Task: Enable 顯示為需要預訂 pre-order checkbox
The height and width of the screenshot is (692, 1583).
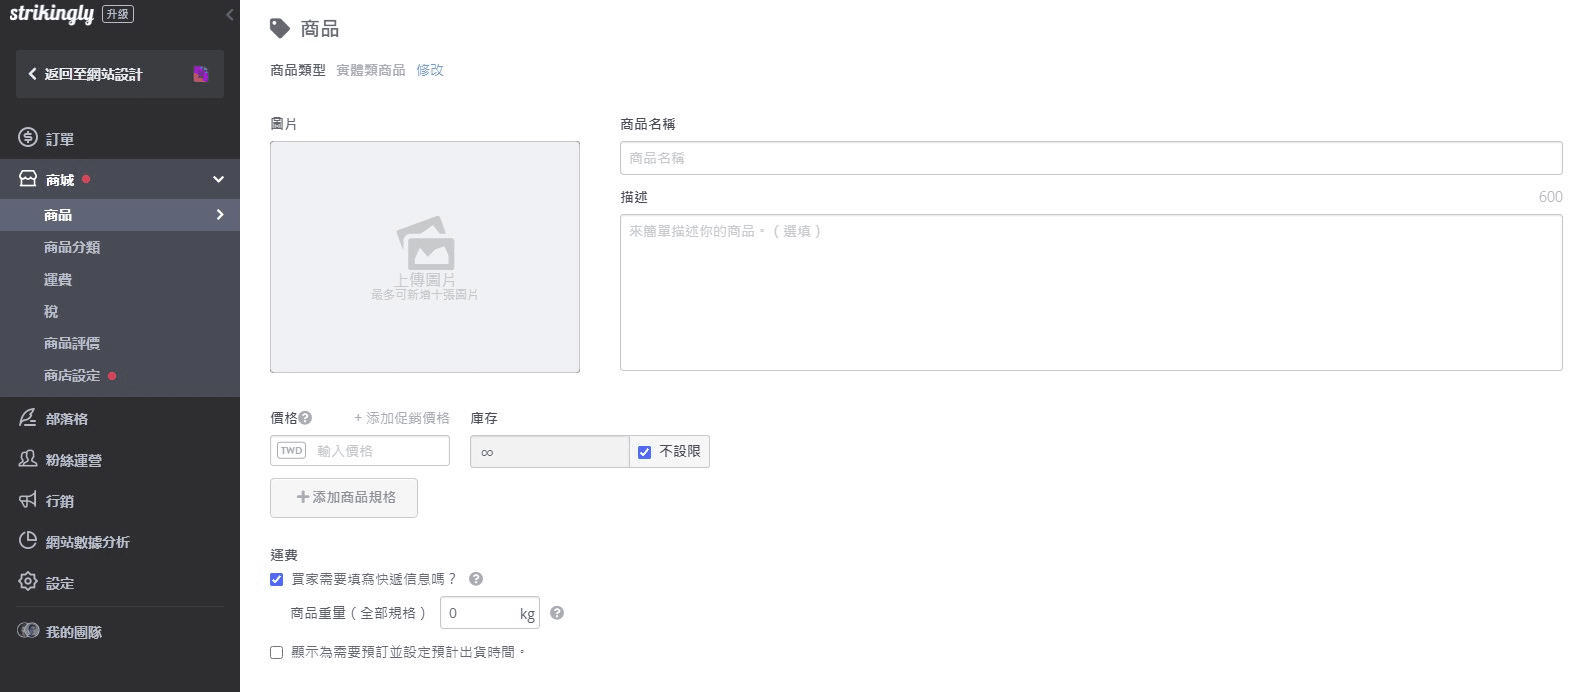Action: tap(277, 652)
